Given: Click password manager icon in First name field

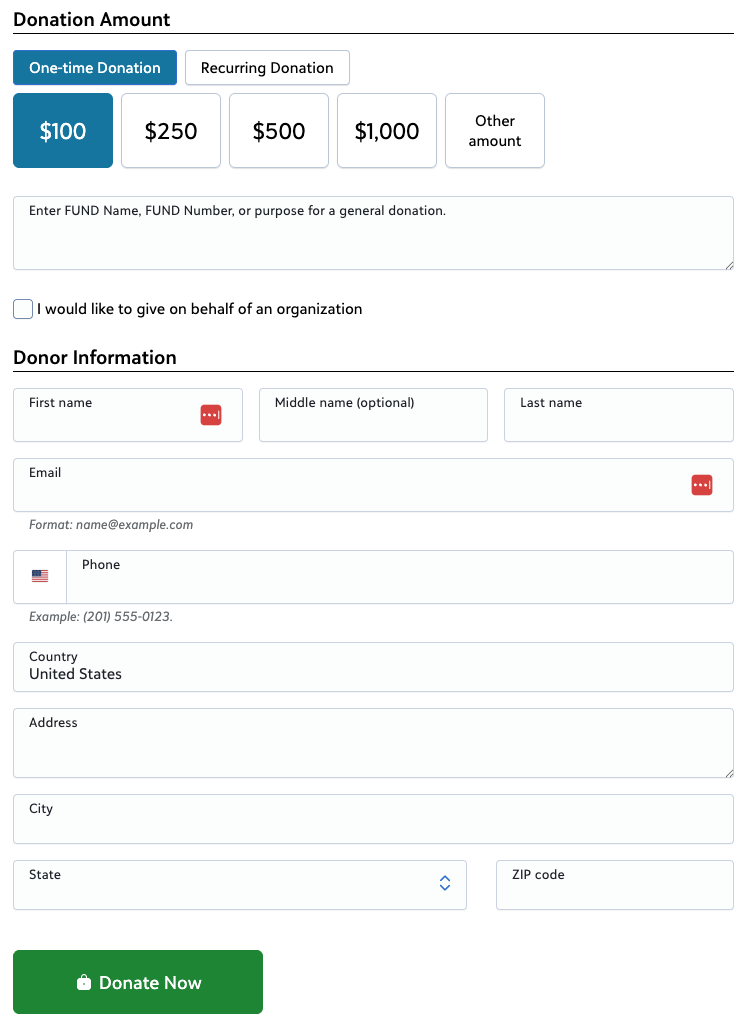Looking at the screenshot, I should [211, 415].
